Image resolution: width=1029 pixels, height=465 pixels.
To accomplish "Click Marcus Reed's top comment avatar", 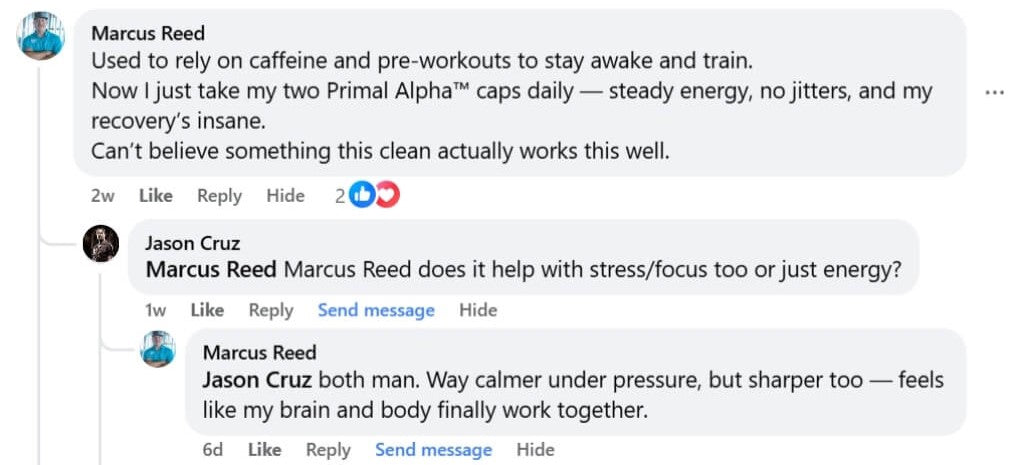I will (x=41, y=36).
